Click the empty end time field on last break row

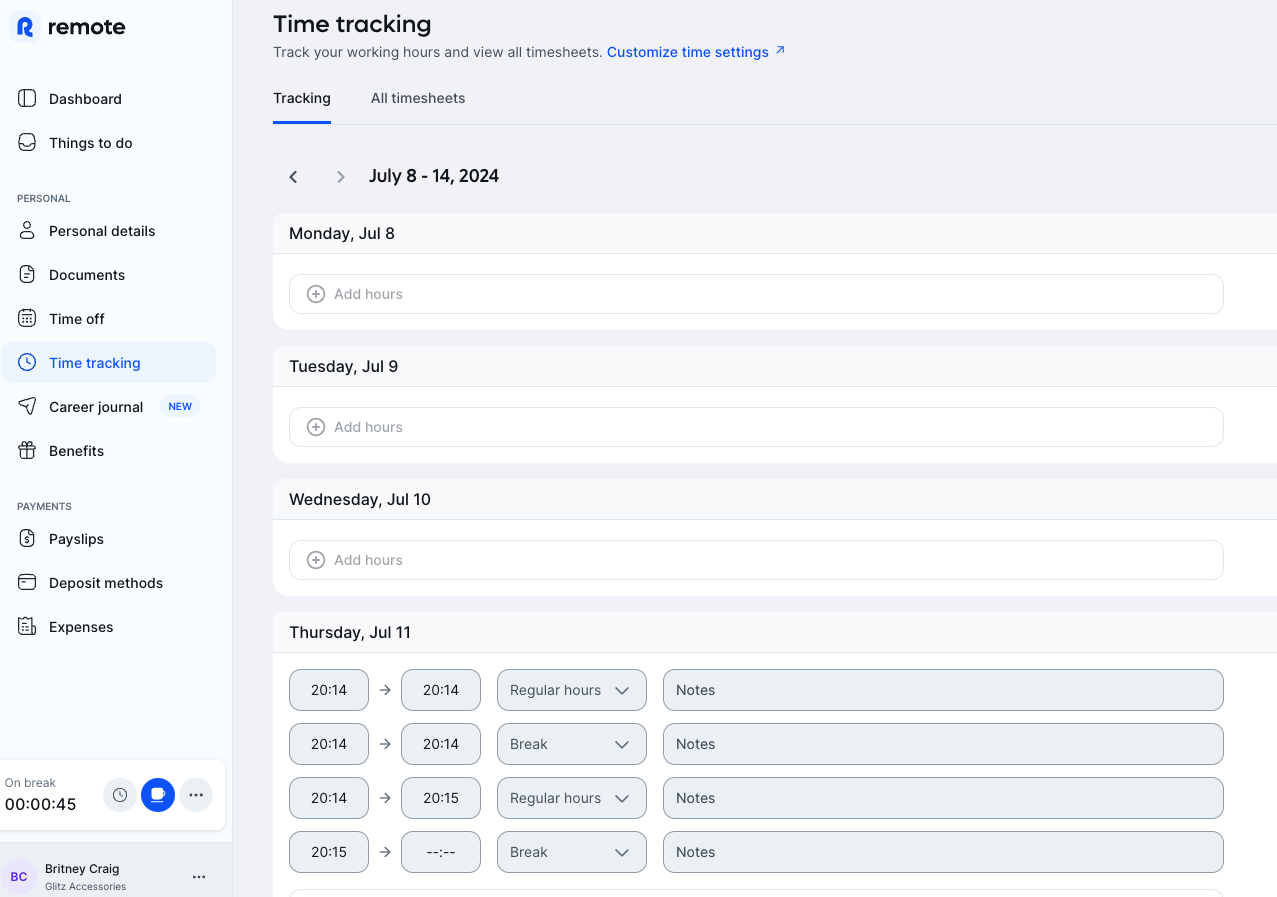click(x=440, y=851)
